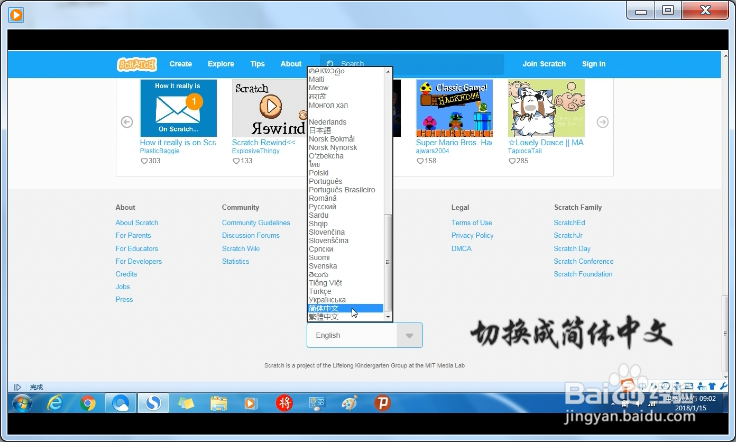Open the Statistics footer link

tap(235, 261)
